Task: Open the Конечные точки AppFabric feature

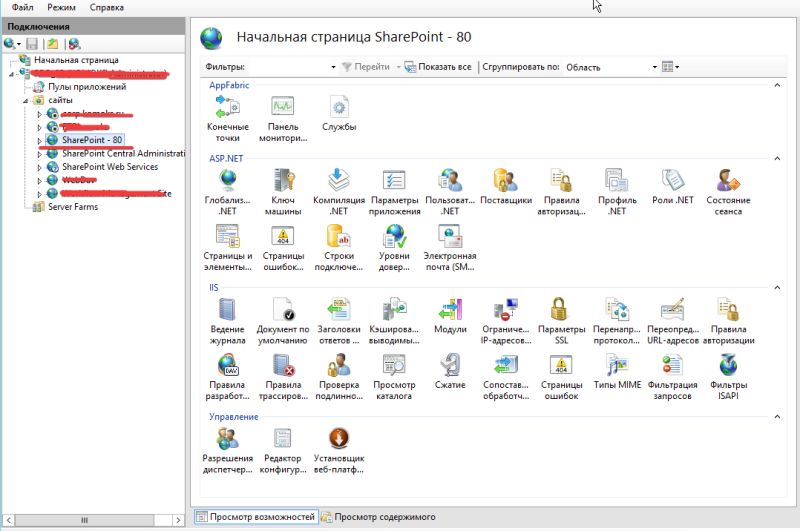Action: [228, 119]
